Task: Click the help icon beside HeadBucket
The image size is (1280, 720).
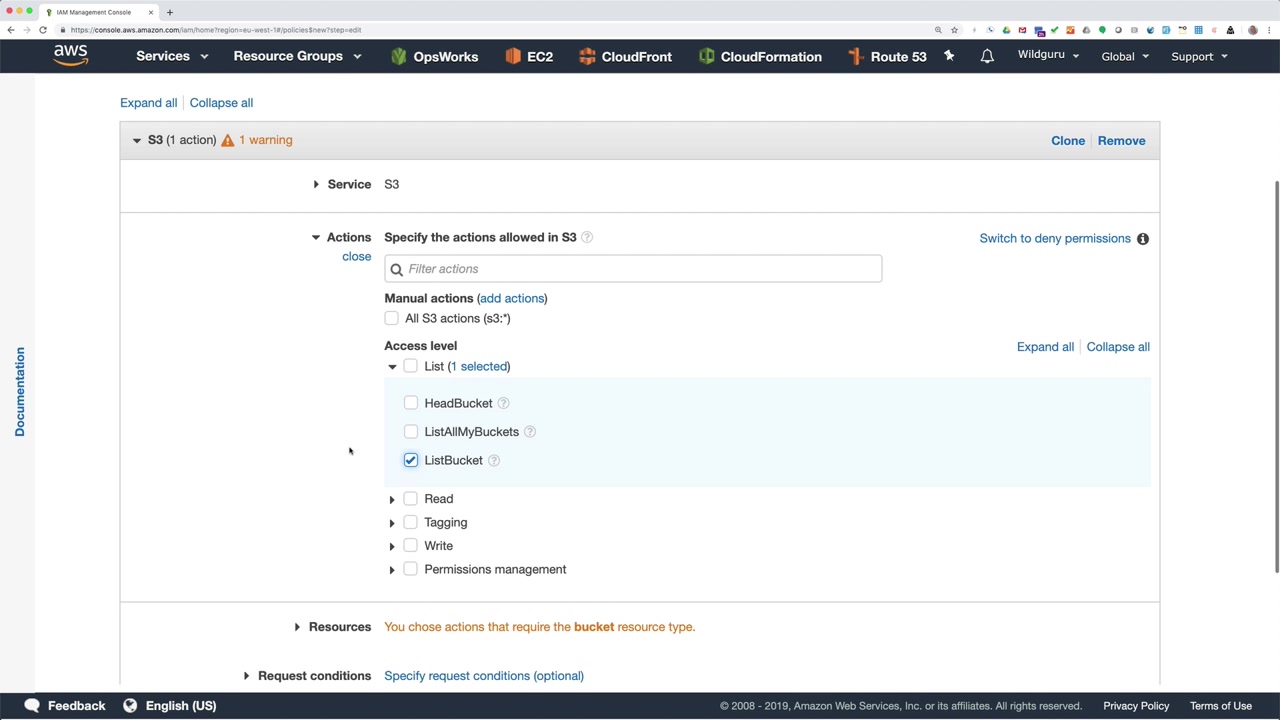Action: coord(504,403)
